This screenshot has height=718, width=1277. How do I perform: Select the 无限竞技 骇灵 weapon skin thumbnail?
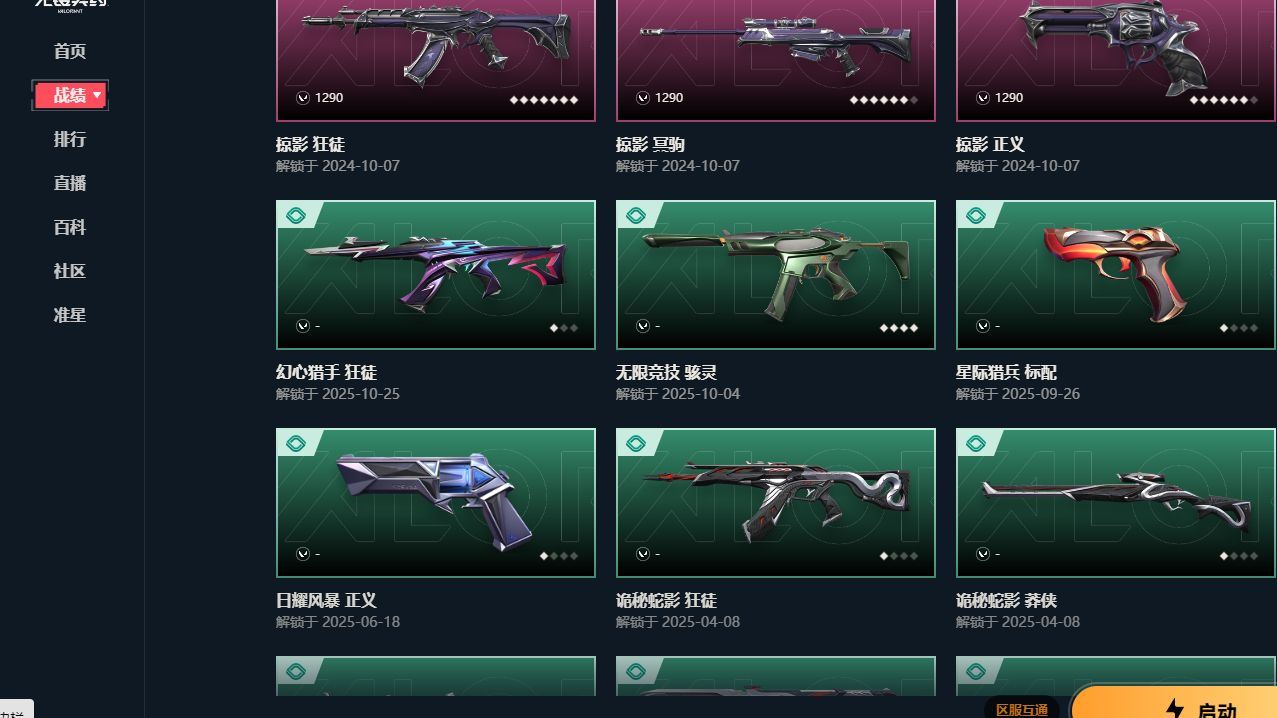click(776, 275)
